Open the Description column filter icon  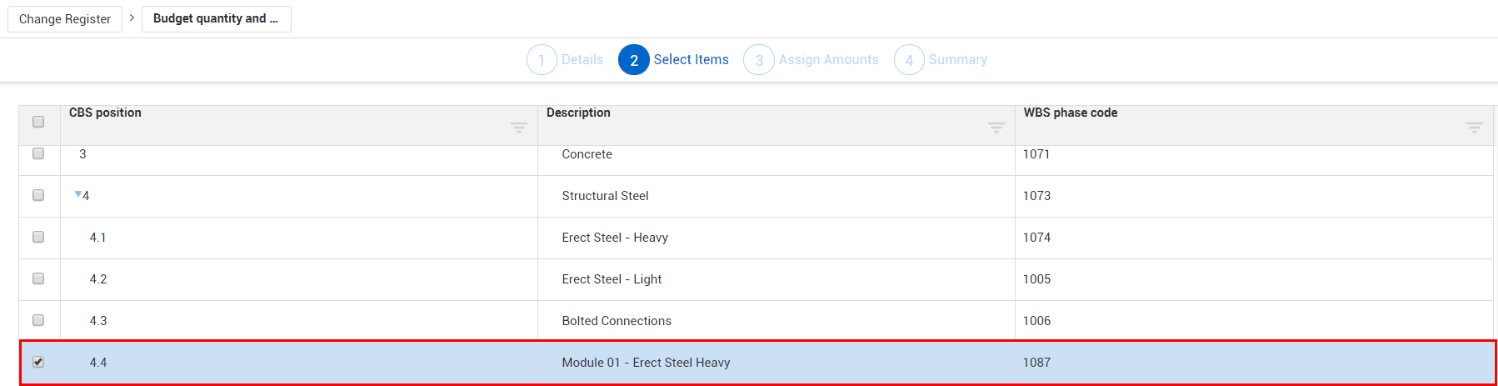(996, 128)
